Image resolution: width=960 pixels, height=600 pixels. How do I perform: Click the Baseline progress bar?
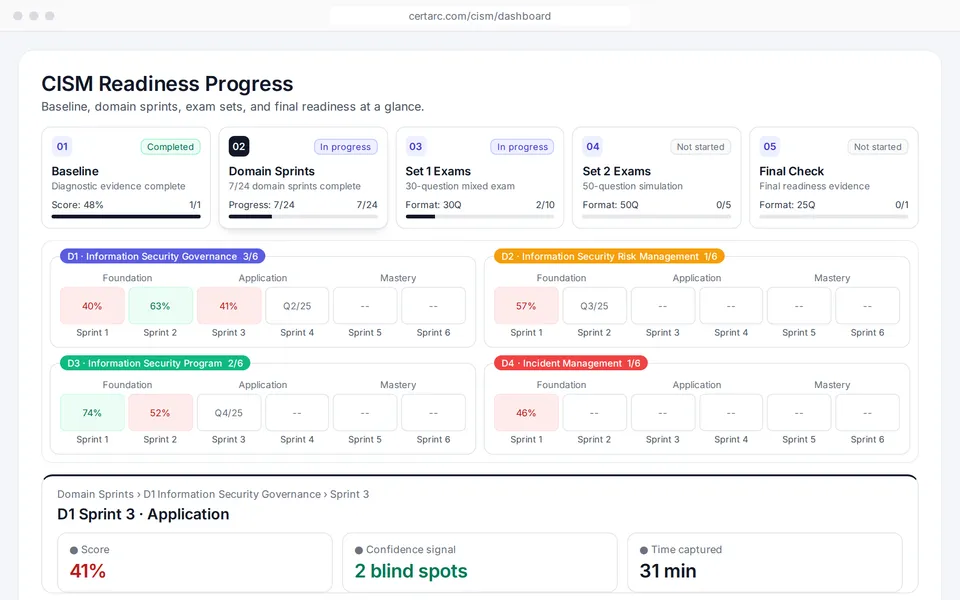coord(126,216)
